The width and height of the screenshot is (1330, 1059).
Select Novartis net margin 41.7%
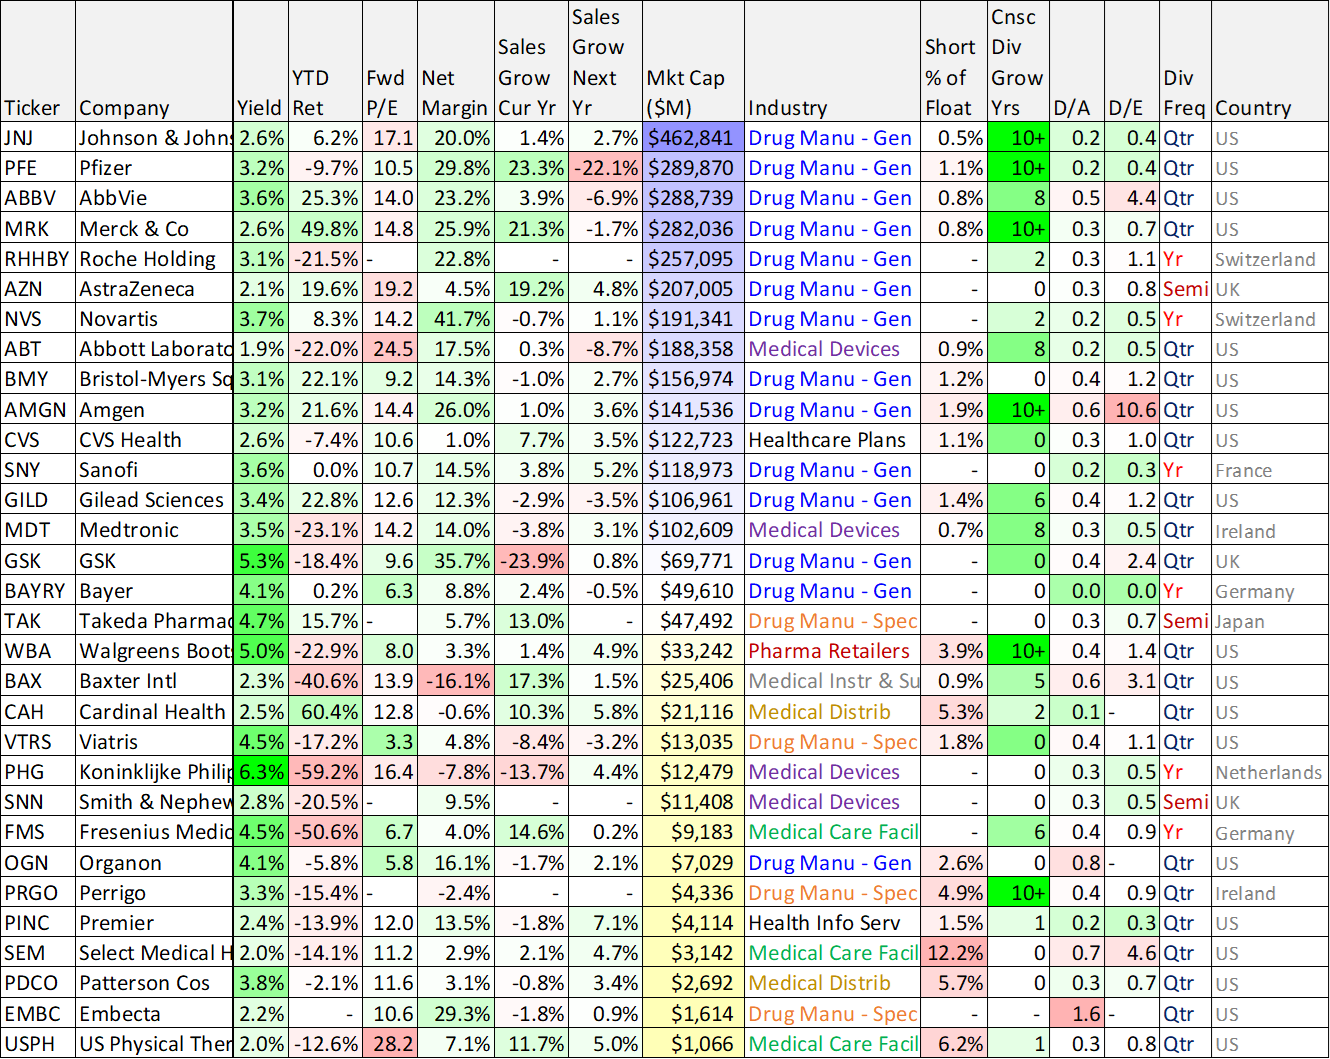tap(456, 319)
